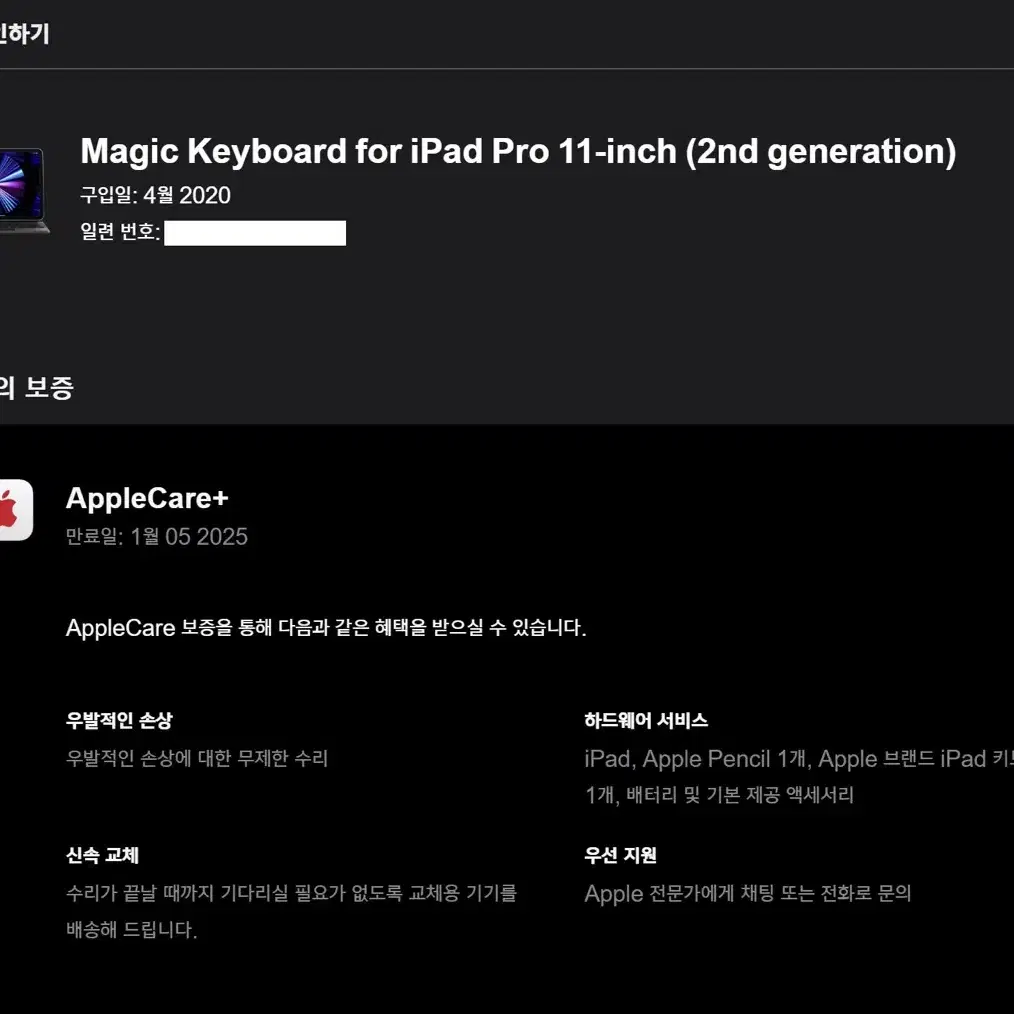Click the whited-out serial number field
This screenshot has height=1014, width=1014.
tap(255, 233)
